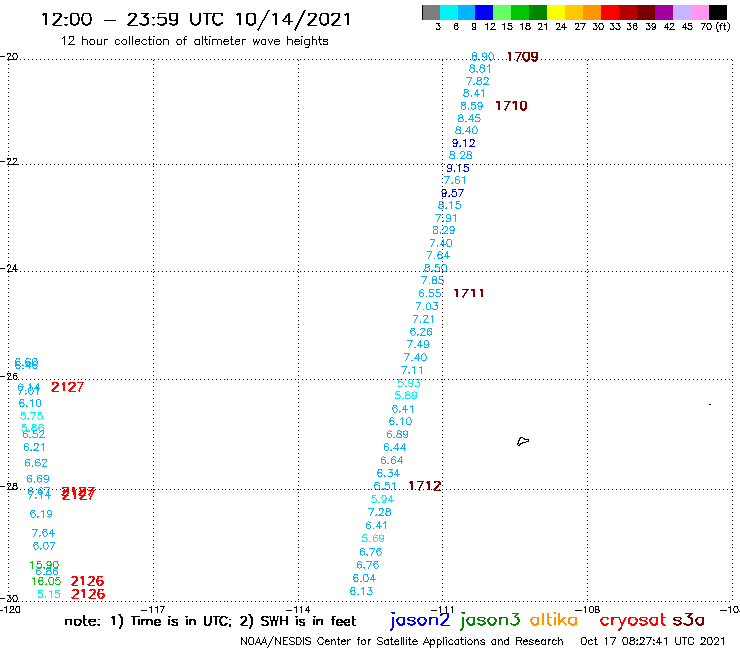
Task: Click the 6.55 value beside 1711
Action: pos(430,294)
